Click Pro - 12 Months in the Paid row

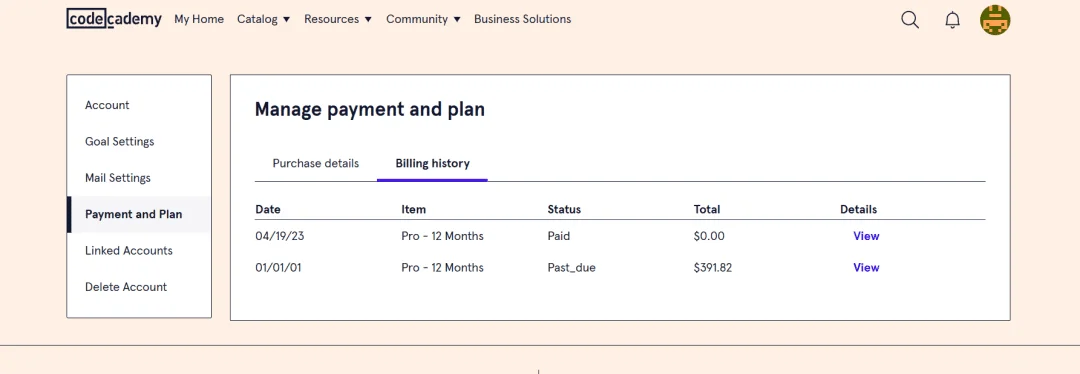coord(442,236)
